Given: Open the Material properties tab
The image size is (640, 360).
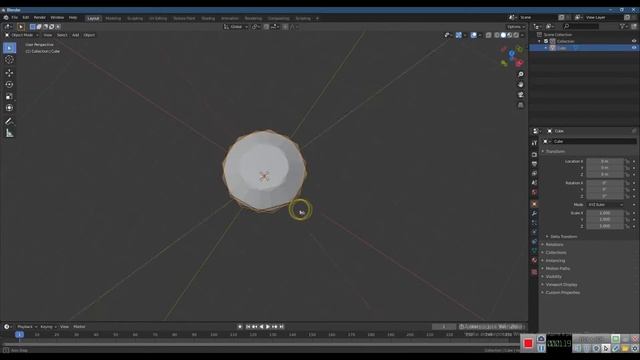Looking at the screenshot, I should [x=534, y=260].
